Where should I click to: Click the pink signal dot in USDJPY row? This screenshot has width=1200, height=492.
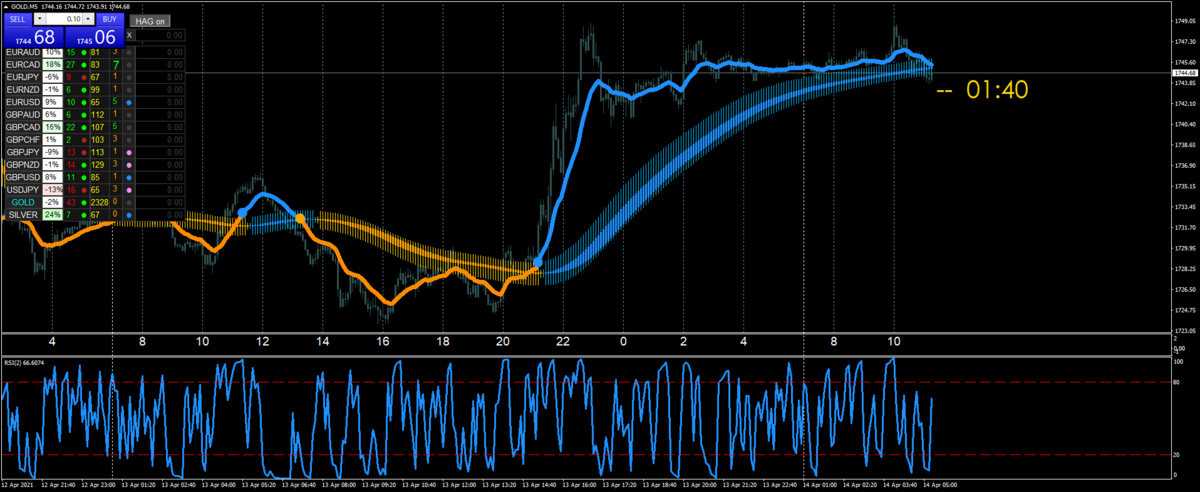(x=129, y=189)
